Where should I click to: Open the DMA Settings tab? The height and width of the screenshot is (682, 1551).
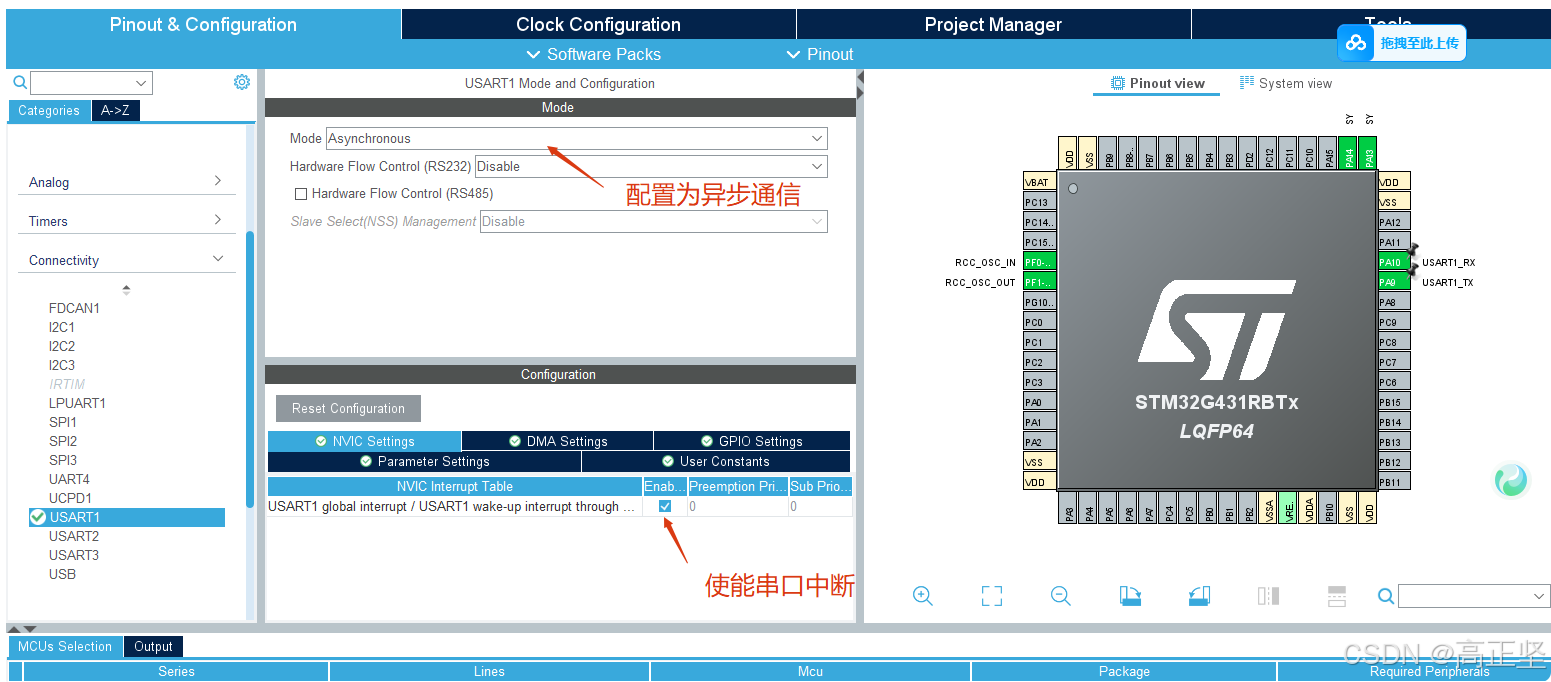[557, 441]
